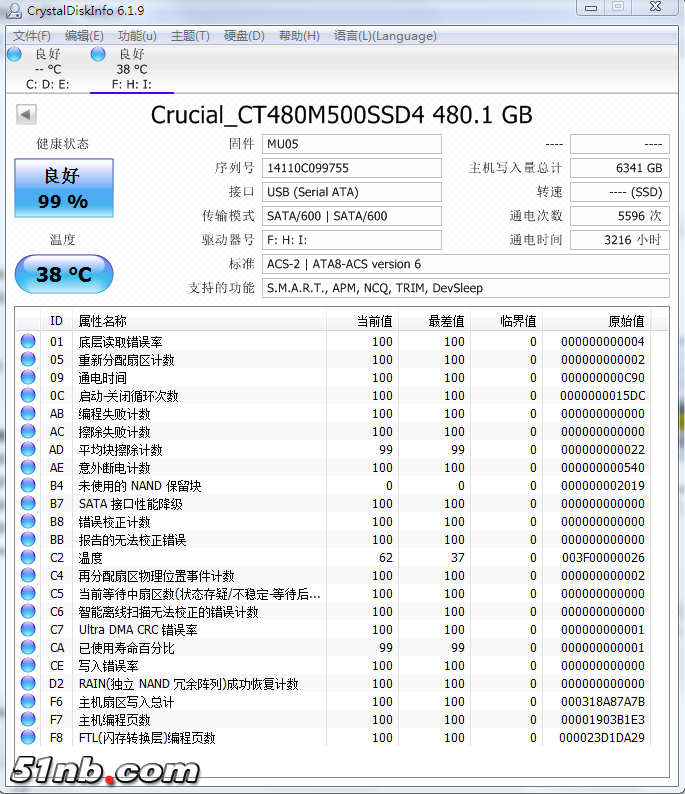The image size is (685, 794).
Task: Open the 语言(L)(Language) menu
Action: [385, 36]
